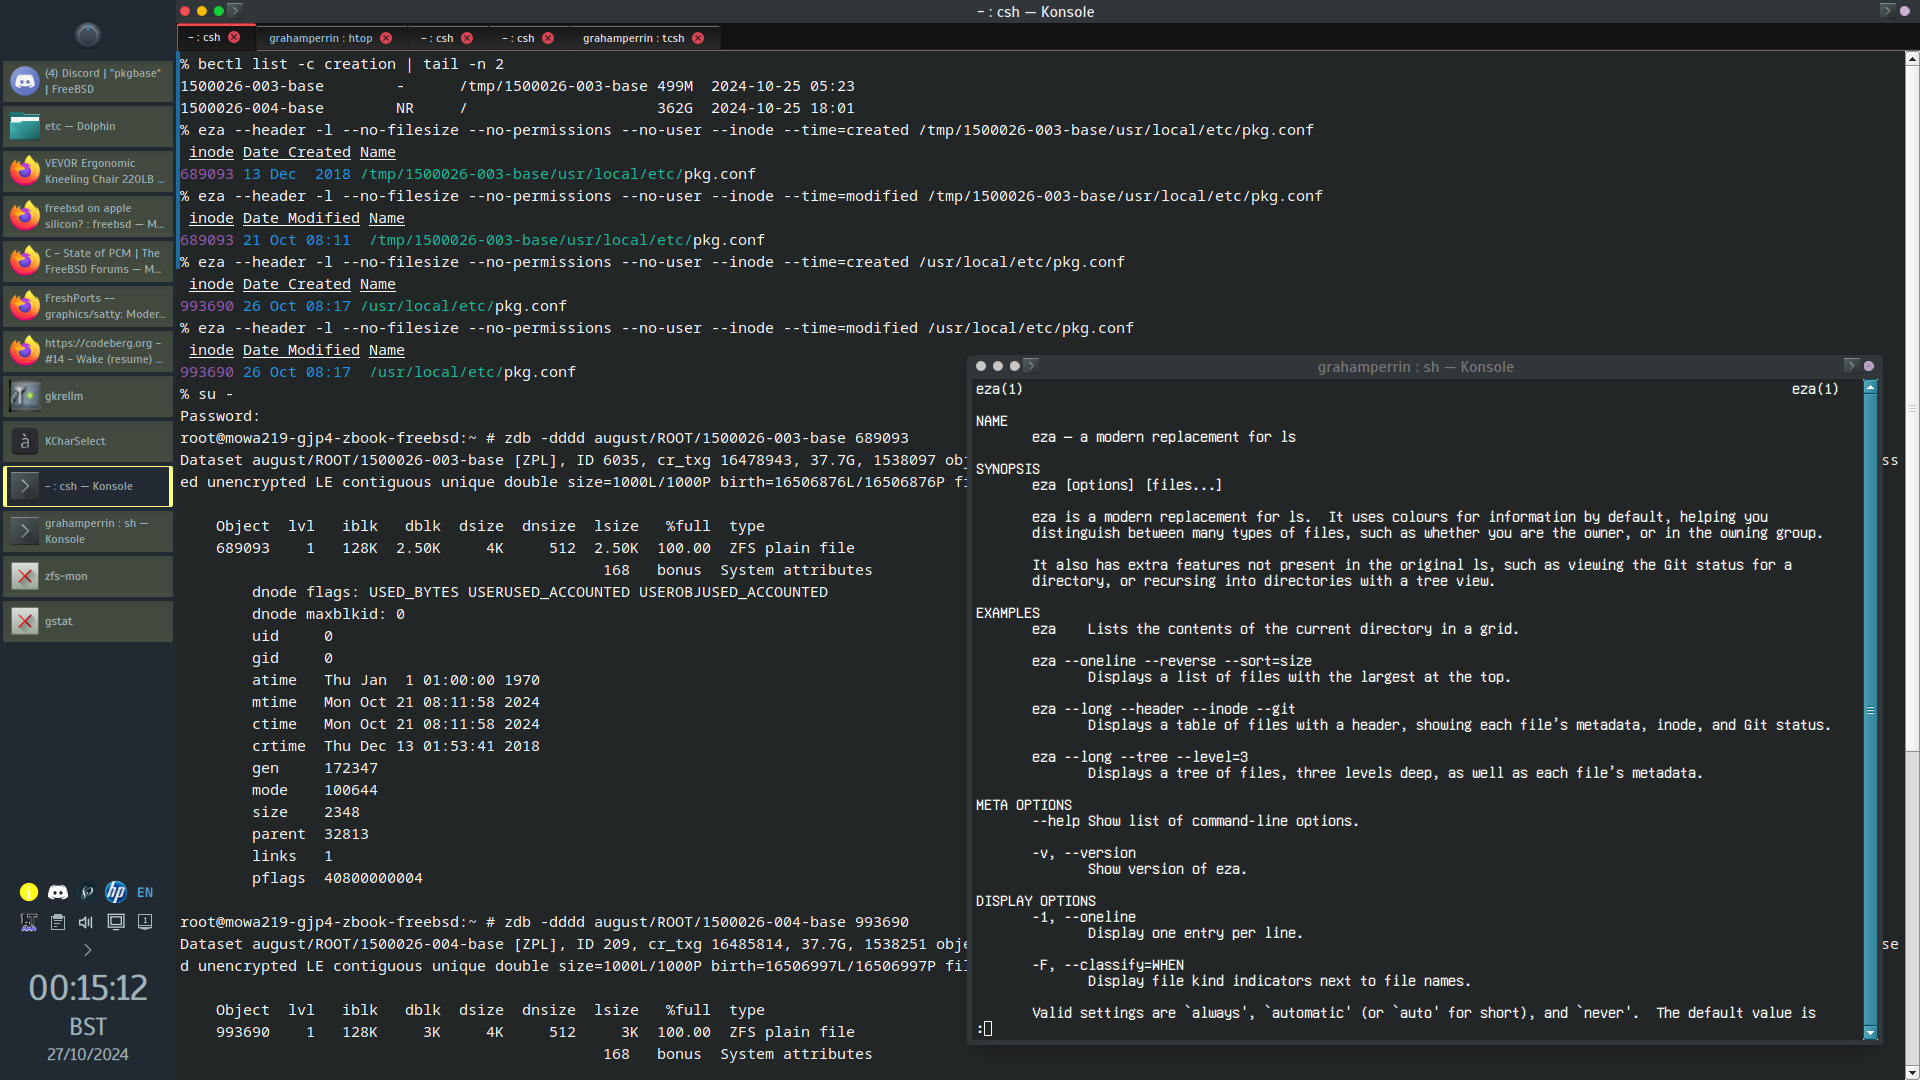Image resolution: width=1920 pixels, height=1080 pixels.
Task: Open the codeberg.org Wake resume Firefox window
Action: [x=88, y=351]
